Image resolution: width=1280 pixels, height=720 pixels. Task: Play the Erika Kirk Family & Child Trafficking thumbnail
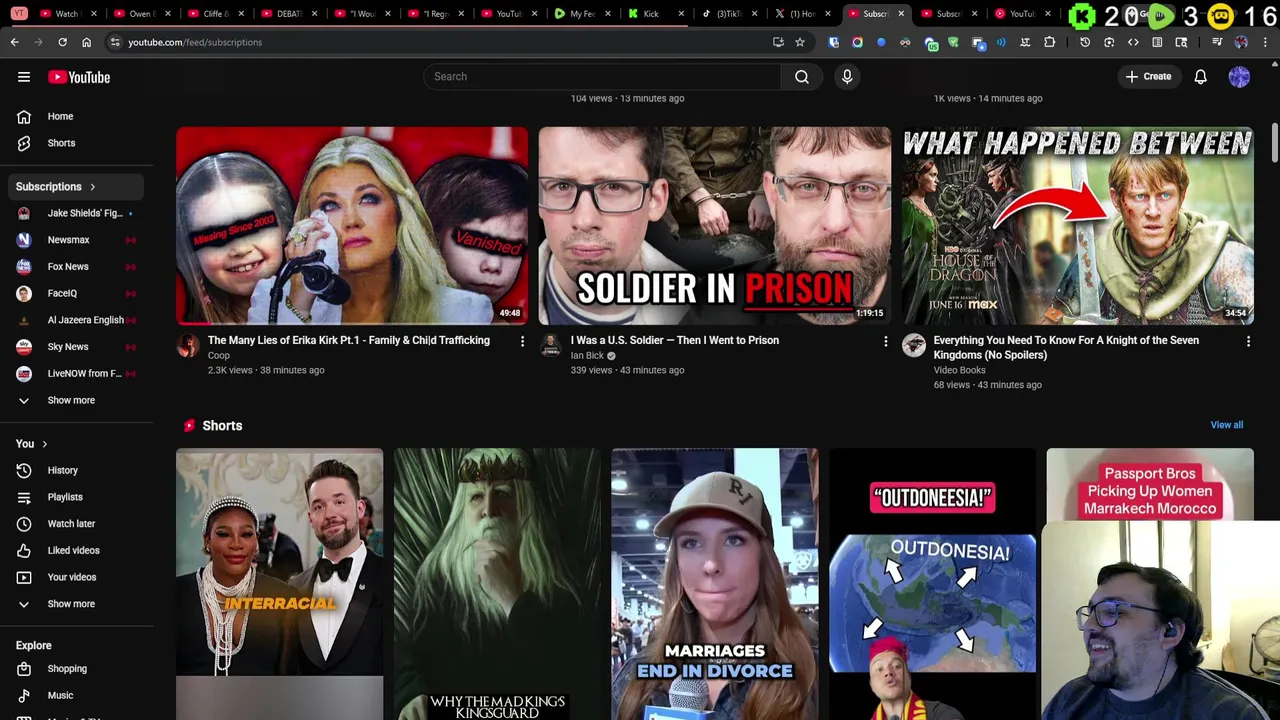pyautogui.click(x=352, y=226)
